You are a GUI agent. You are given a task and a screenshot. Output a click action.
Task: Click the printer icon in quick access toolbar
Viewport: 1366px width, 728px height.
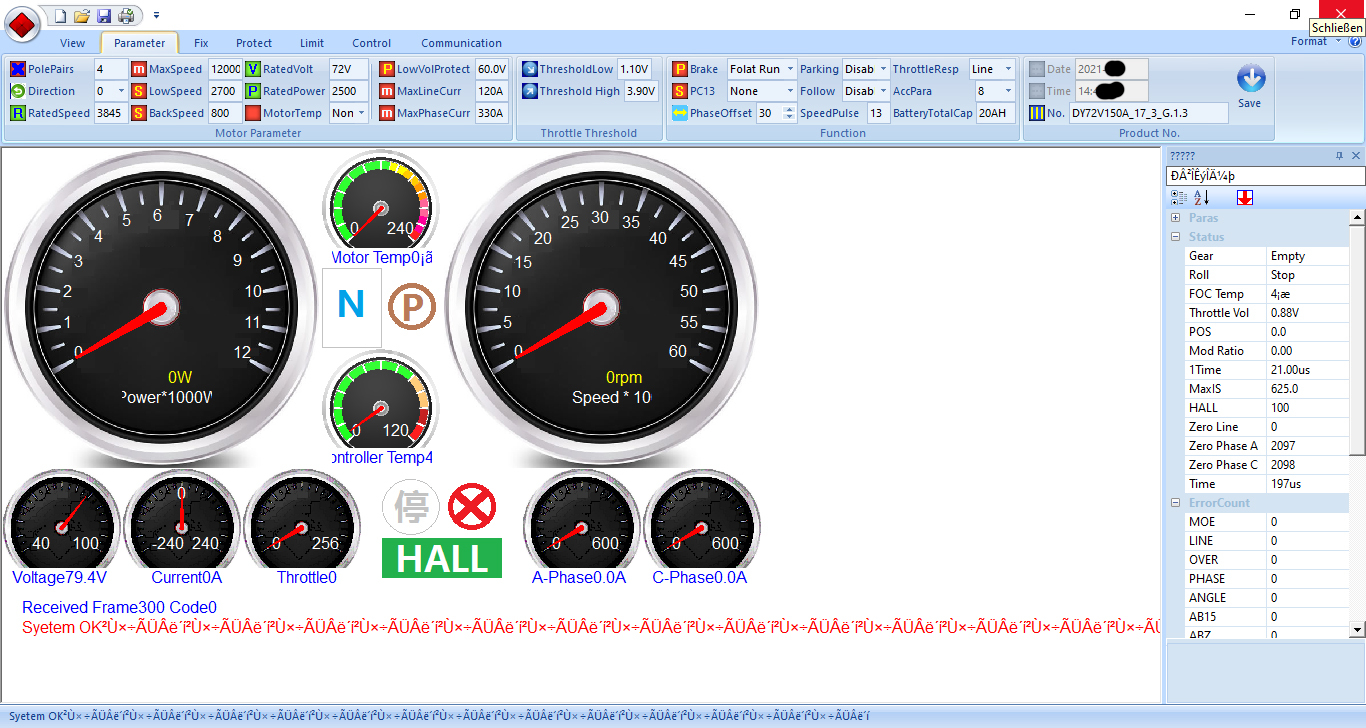(x=126, y=16)
